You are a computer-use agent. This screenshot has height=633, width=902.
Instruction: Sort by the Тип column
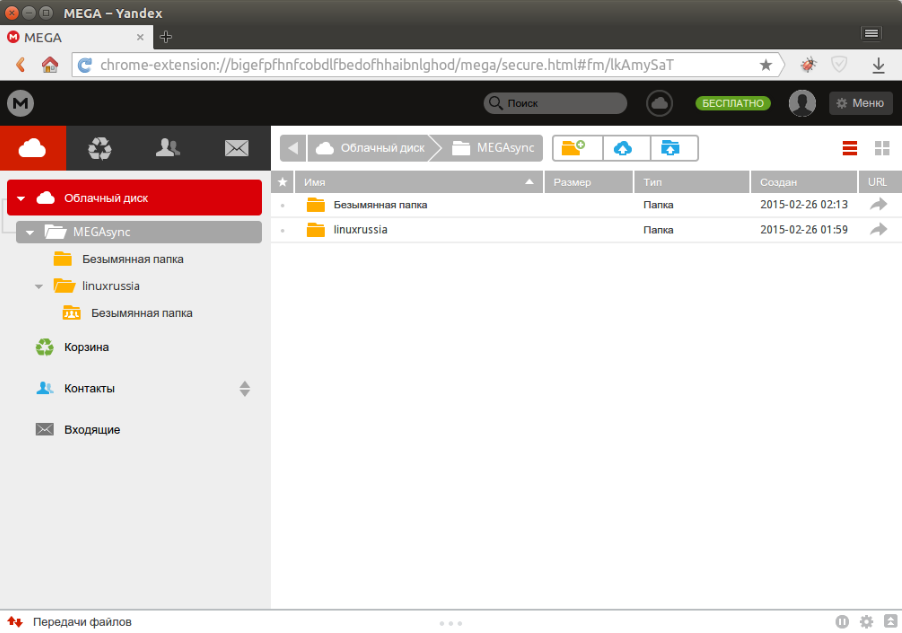click(692, 182)
